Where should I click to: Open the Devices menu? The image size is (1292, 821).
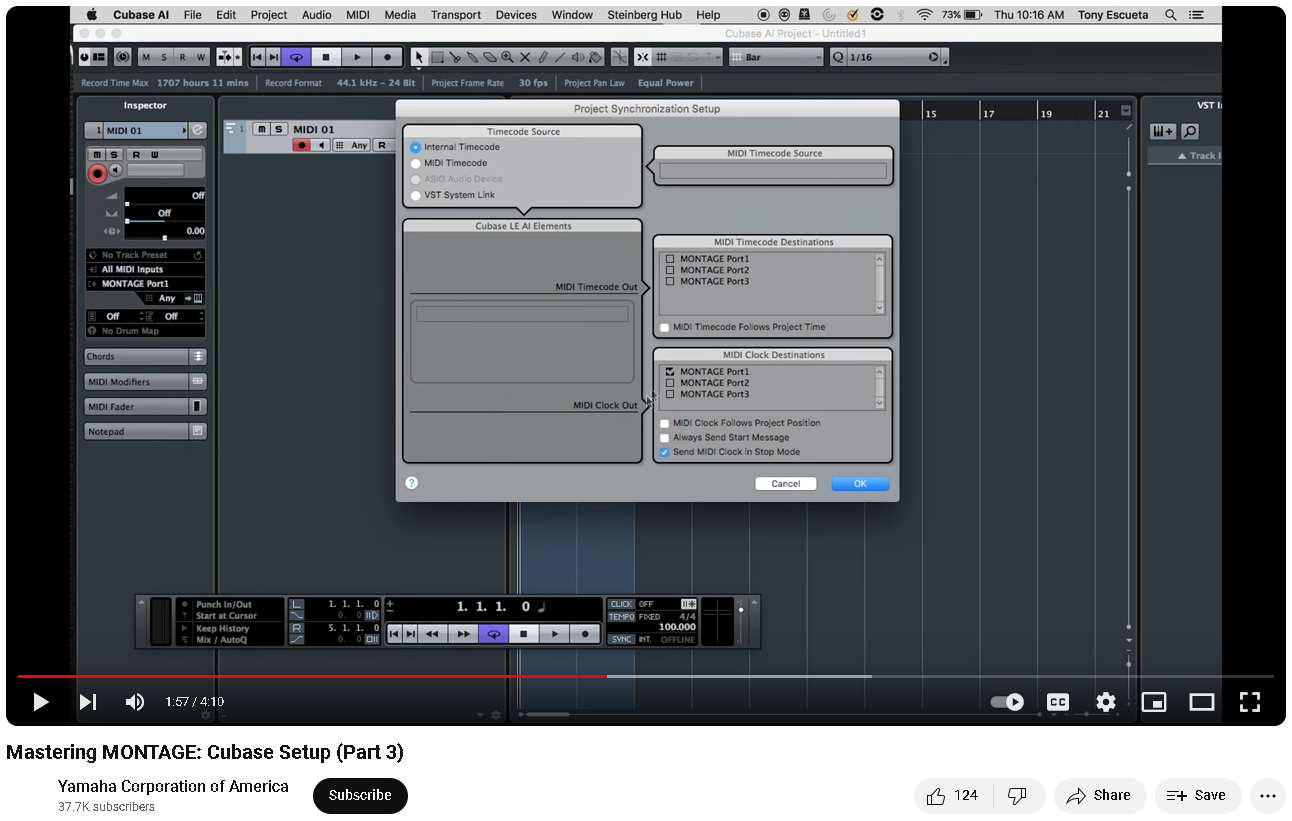point(516,15)
